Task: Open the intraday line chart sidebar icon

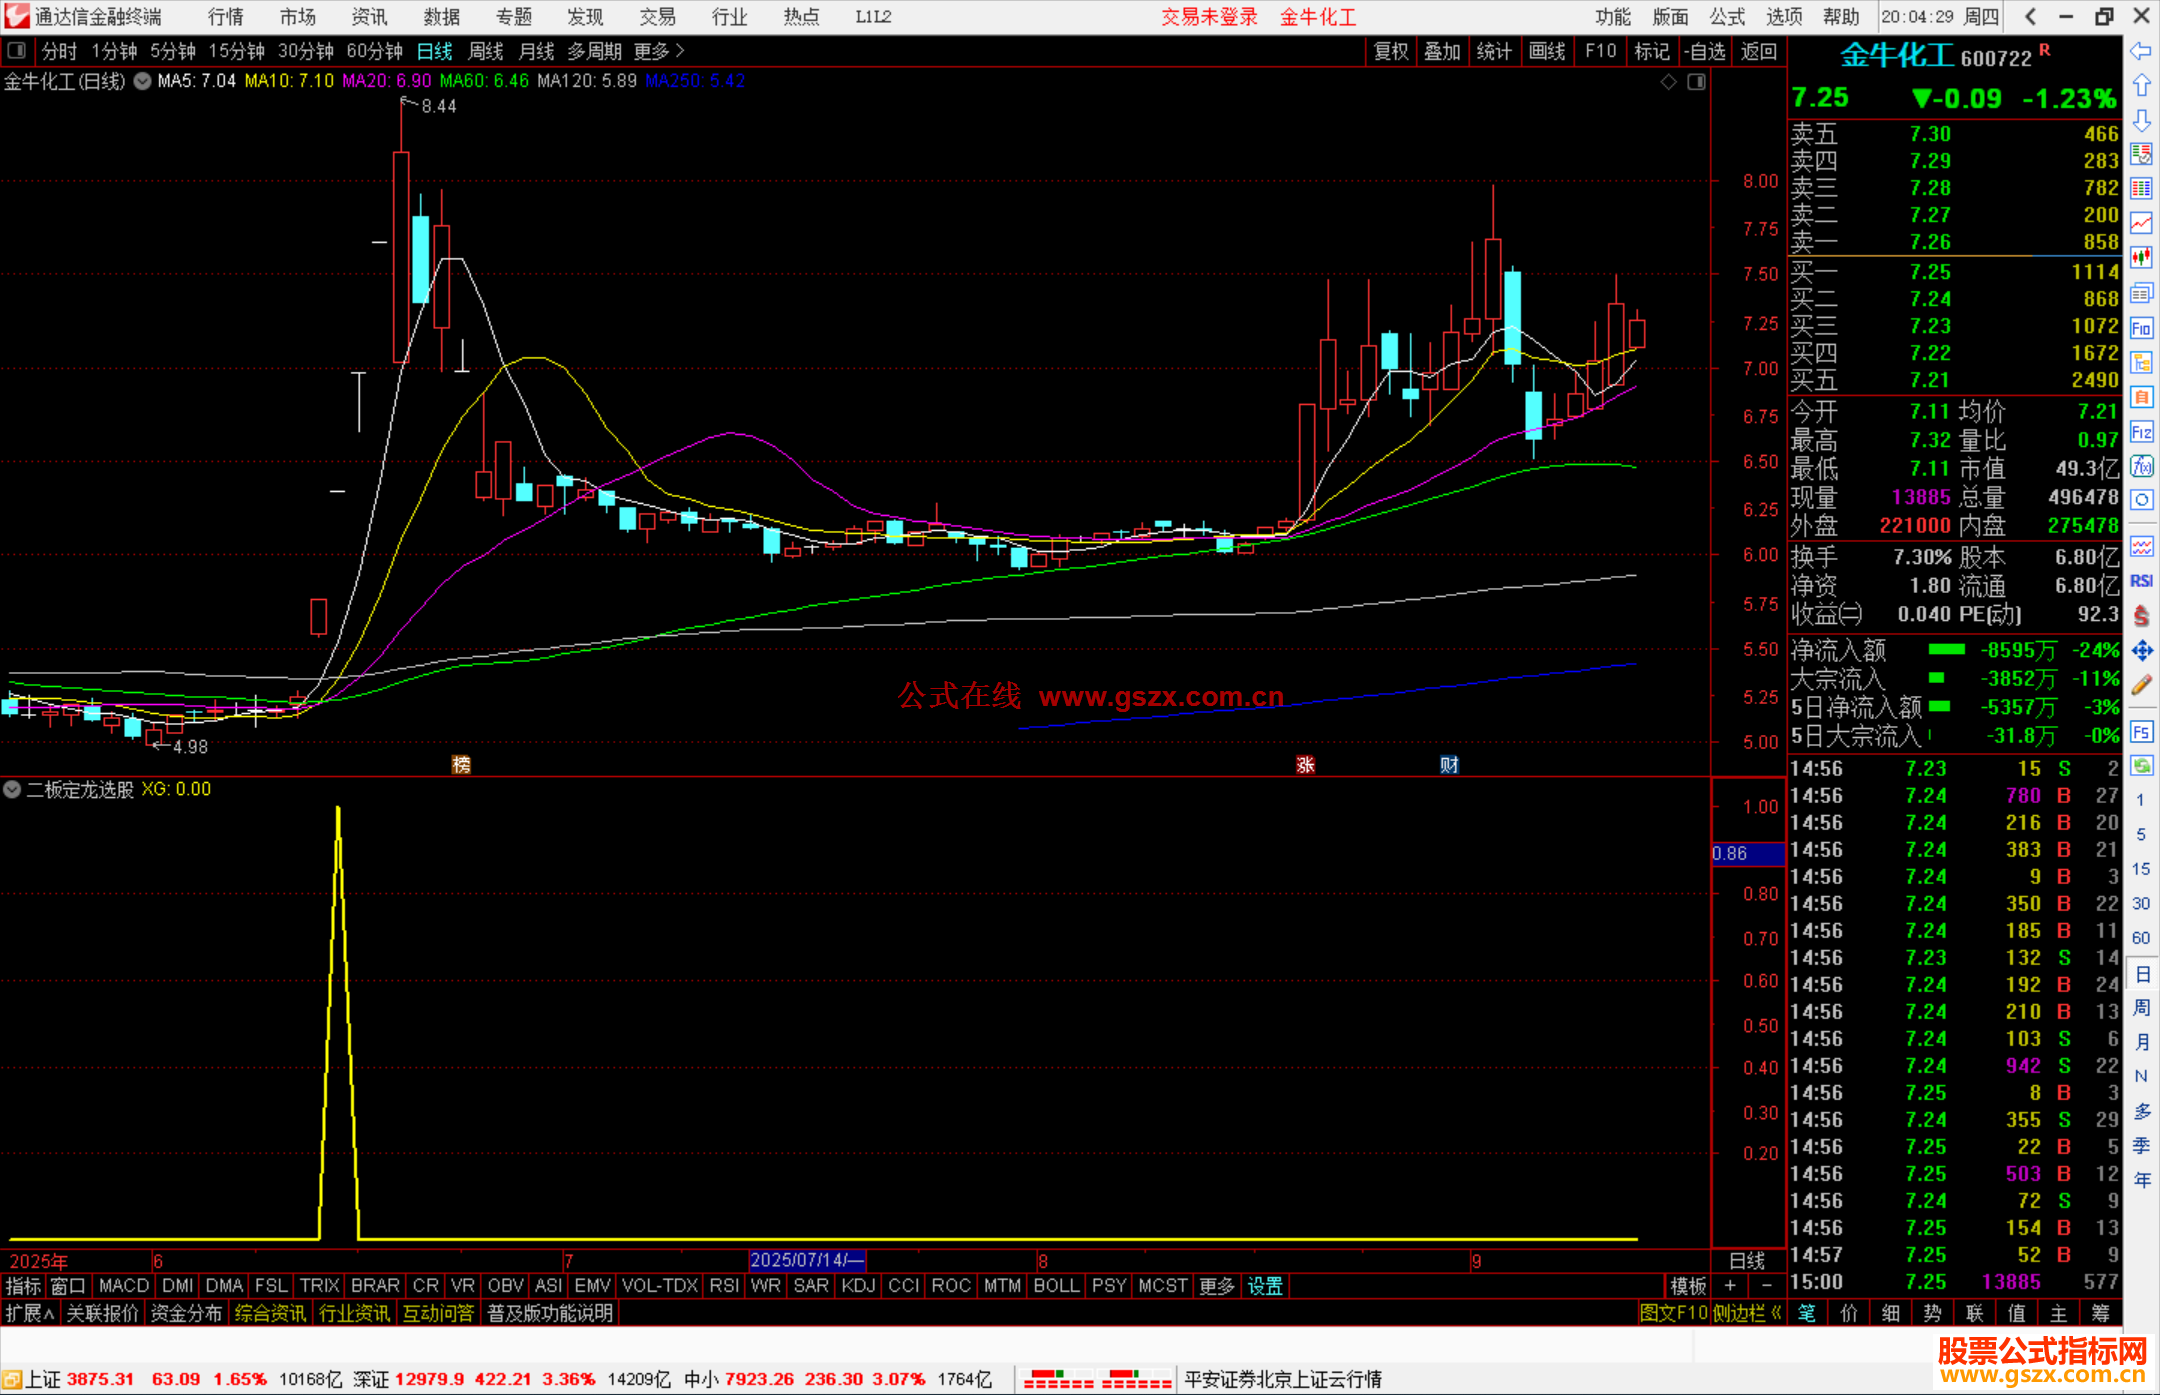Action: (x=2141, y=224)
